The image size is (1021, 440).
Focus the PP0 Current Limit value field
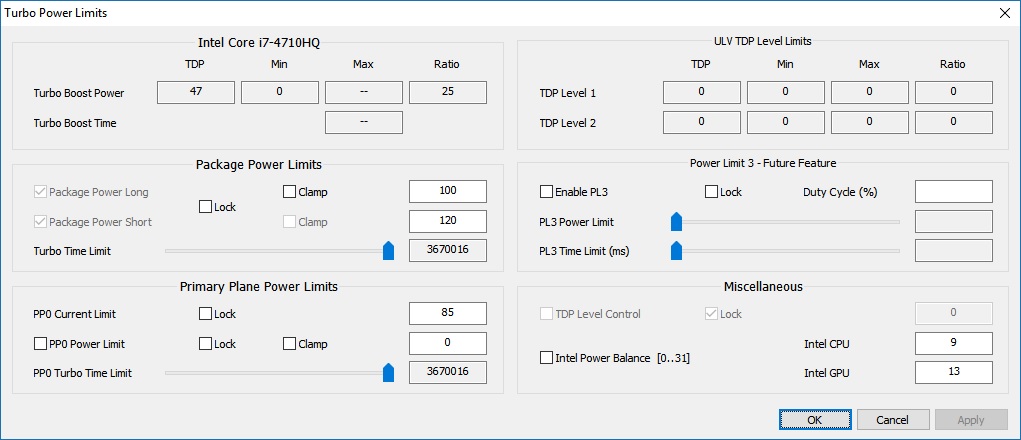[x=447, y=314]
